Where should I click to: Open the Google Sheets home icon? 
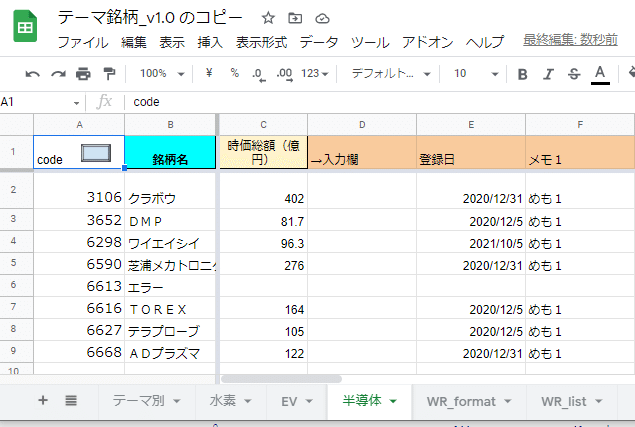coord(25,27)
